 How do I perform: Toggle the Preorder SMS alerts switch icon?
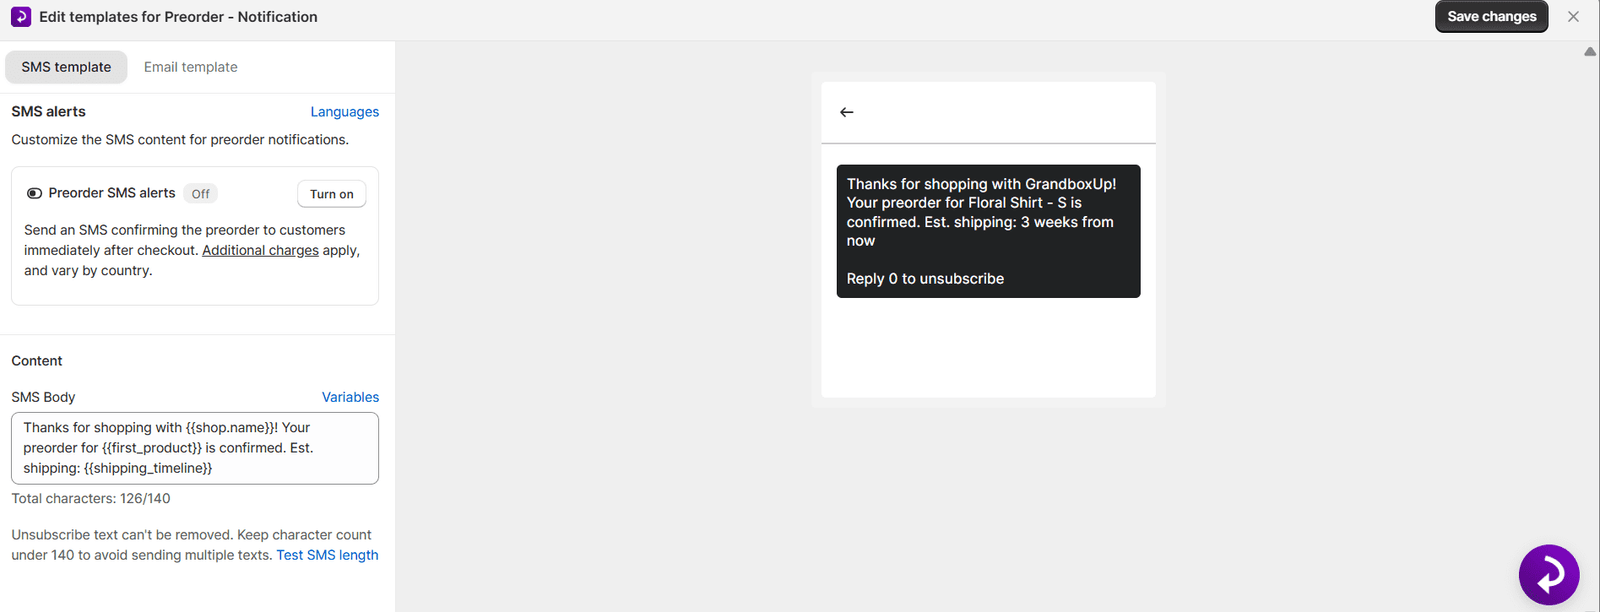tap(34, 194)
